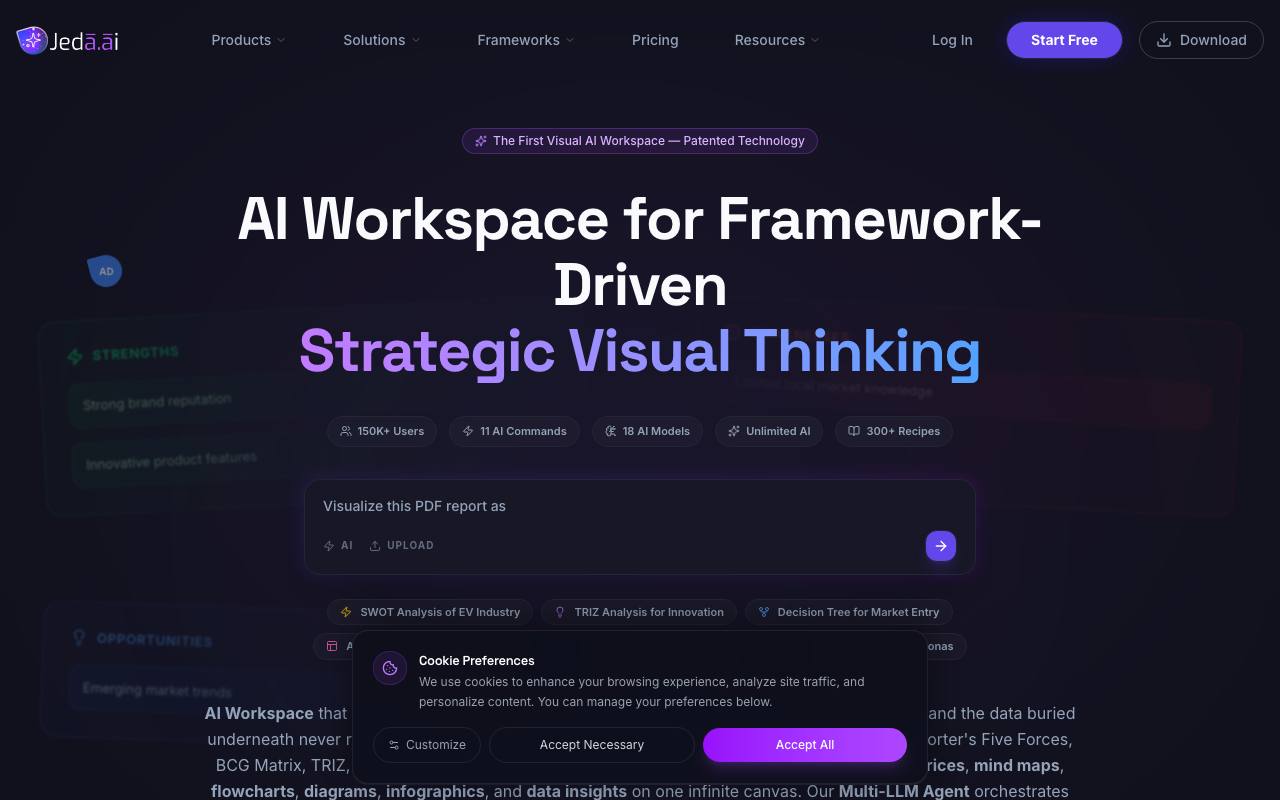Focus the prompt field reading Visualize this PDF report
1280x800 pixels.
pyautogui.click(x=640, y=506)
